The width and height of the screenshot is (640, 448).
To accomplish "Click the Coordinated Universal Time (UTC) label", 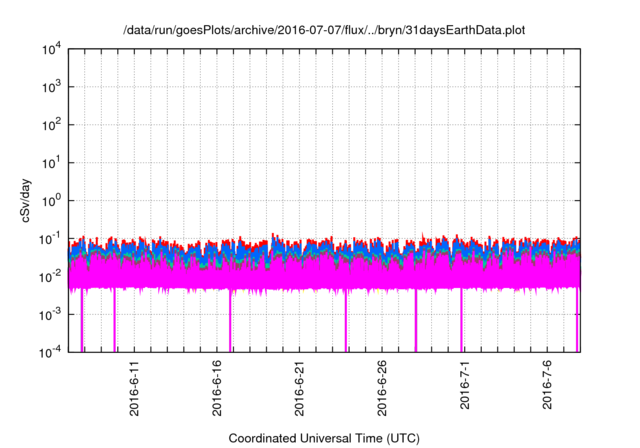I will point(324,438).
